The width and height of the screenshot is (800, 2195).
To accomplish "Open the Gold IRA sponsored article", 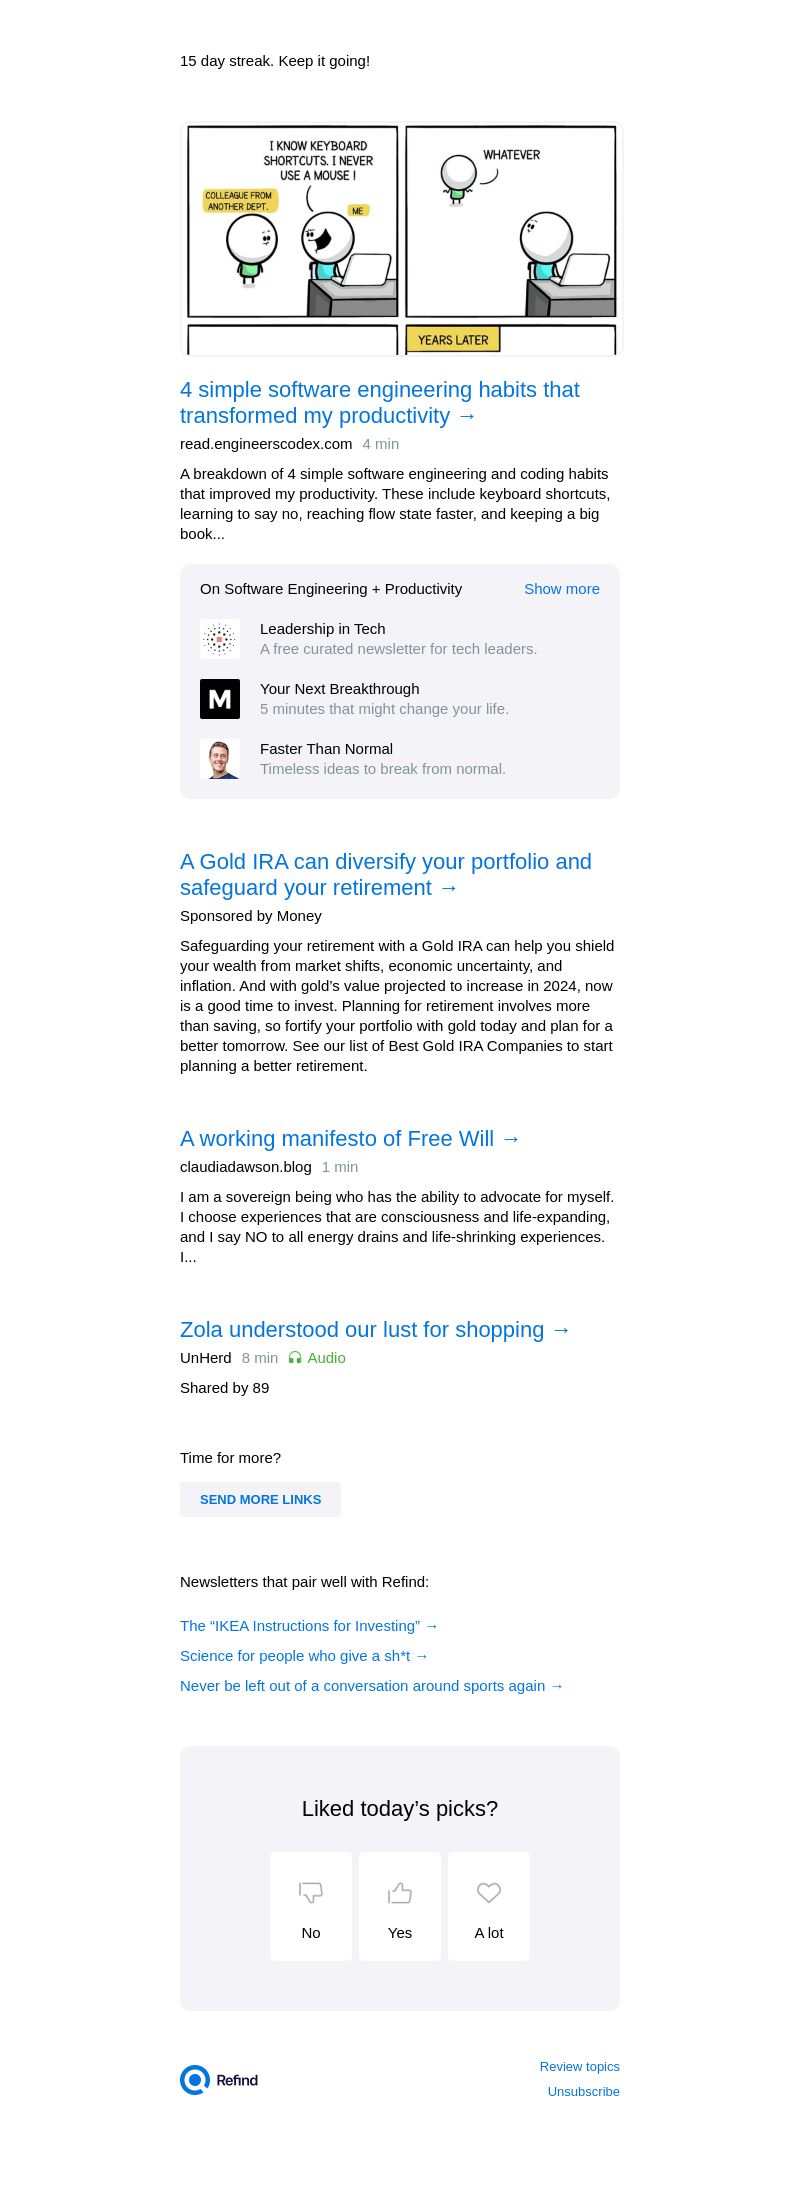I will point(386,874).
